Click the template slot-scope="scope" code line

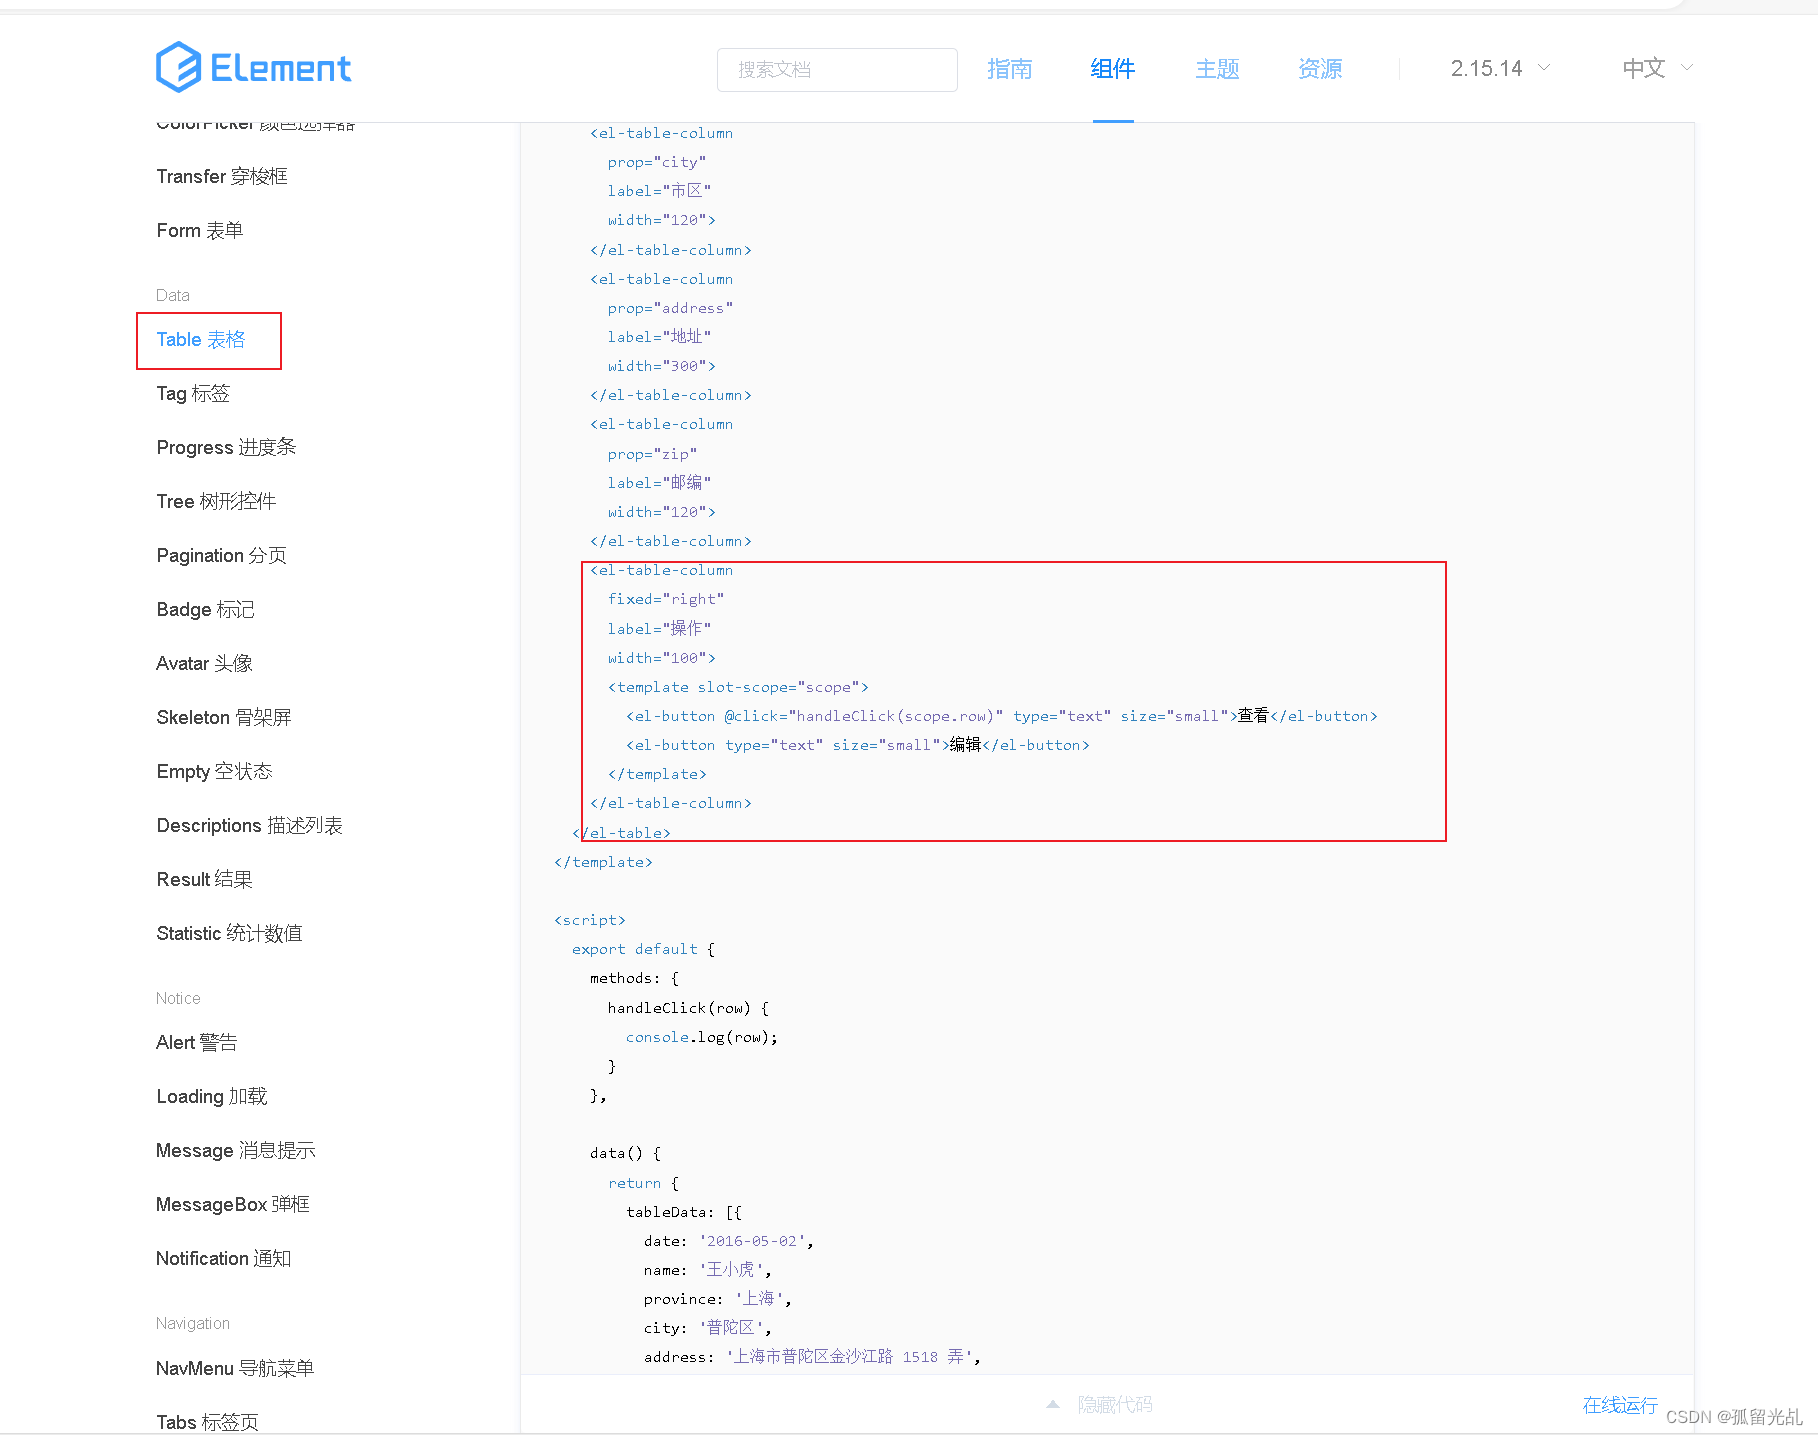click(738, 687)
